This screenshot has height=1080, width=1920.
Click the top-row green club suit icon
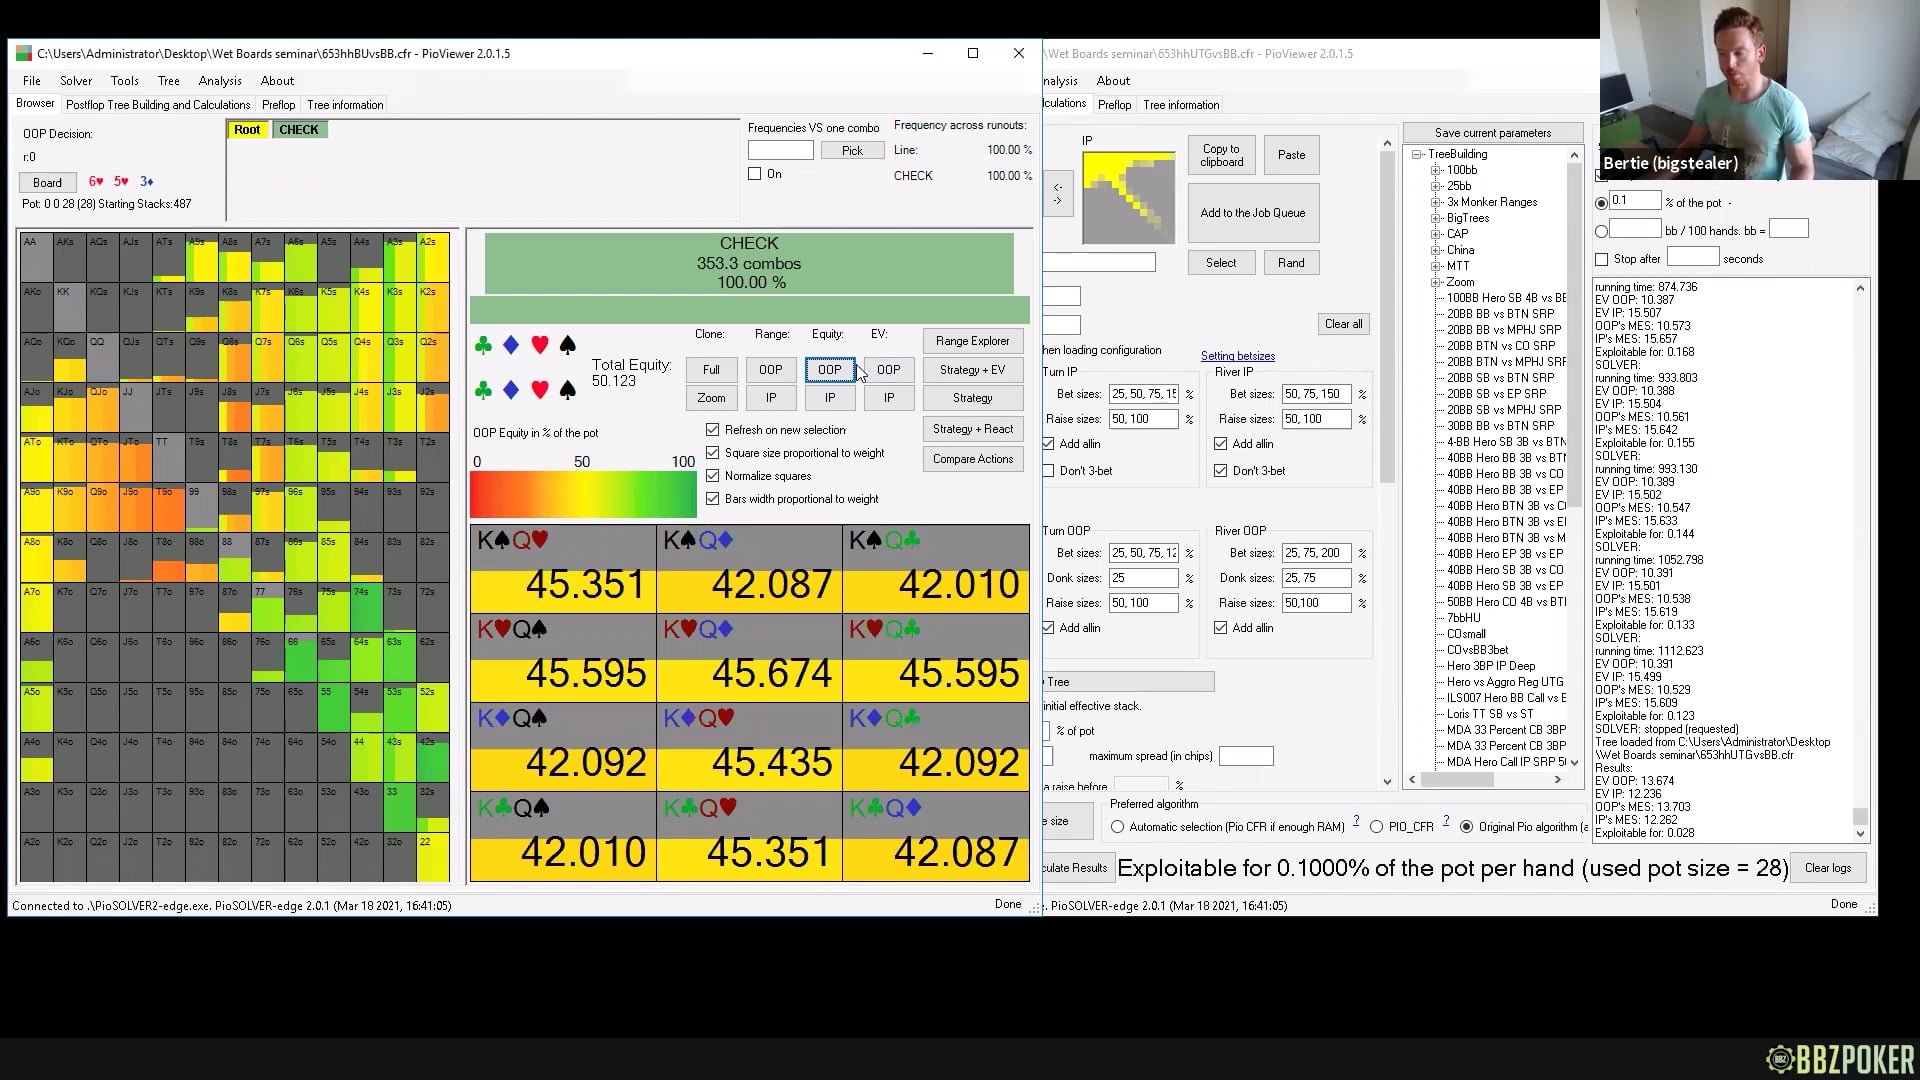click(483, 346)
